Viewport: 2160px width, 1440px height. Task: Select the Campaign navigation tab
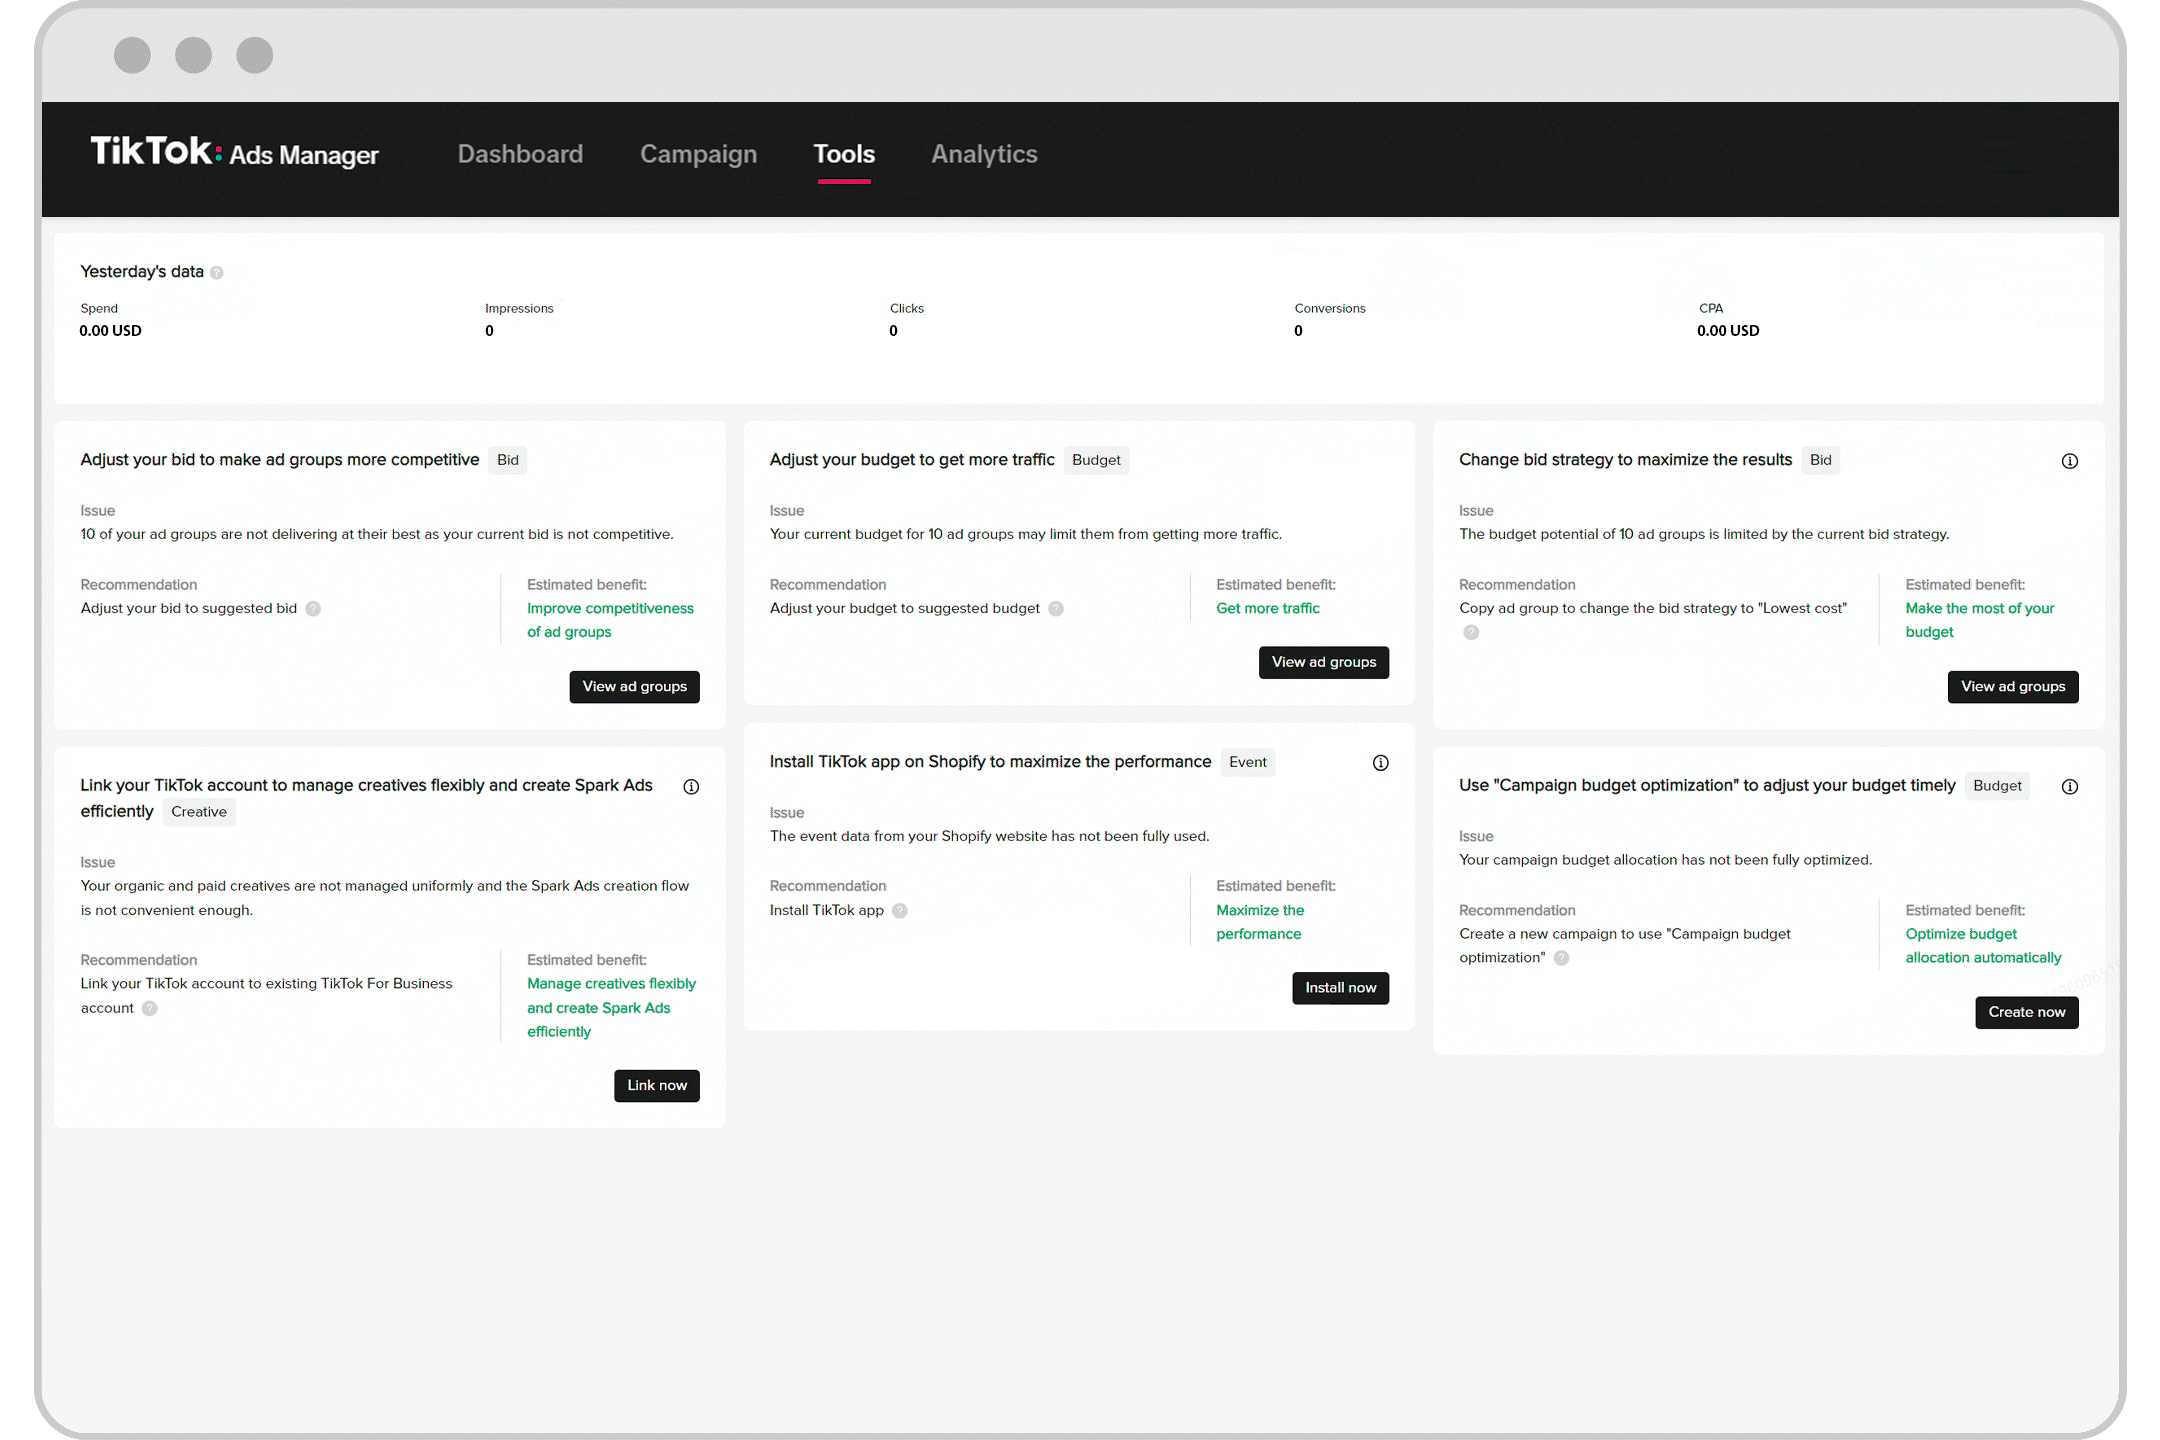698,154
